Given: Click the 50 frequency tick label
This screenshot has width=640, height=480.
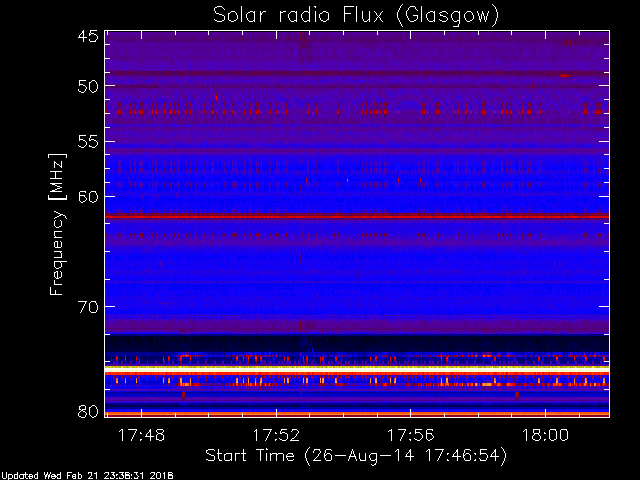Looking at the screenshot, I should (88, 87).
